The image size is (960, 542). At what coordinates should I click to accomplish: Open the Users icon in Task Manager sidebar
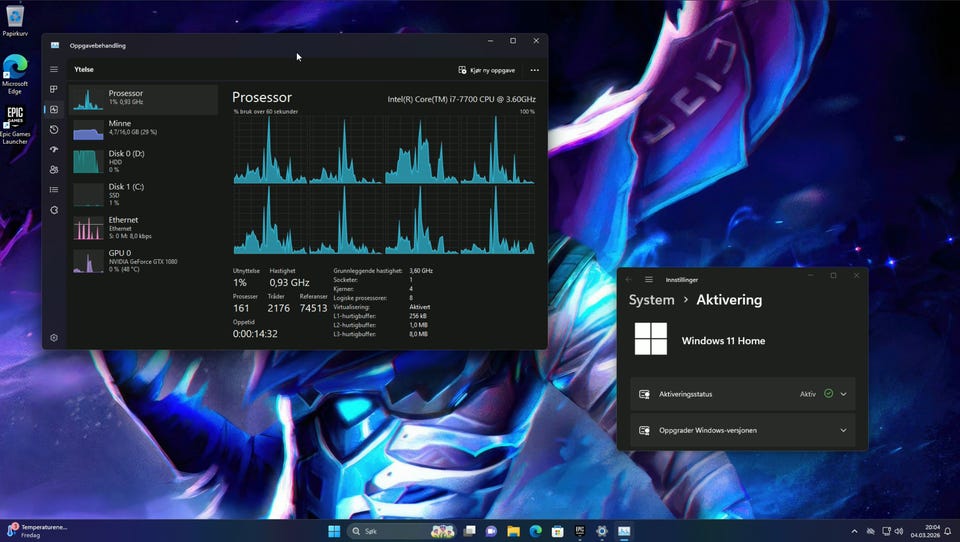(54, 170)
